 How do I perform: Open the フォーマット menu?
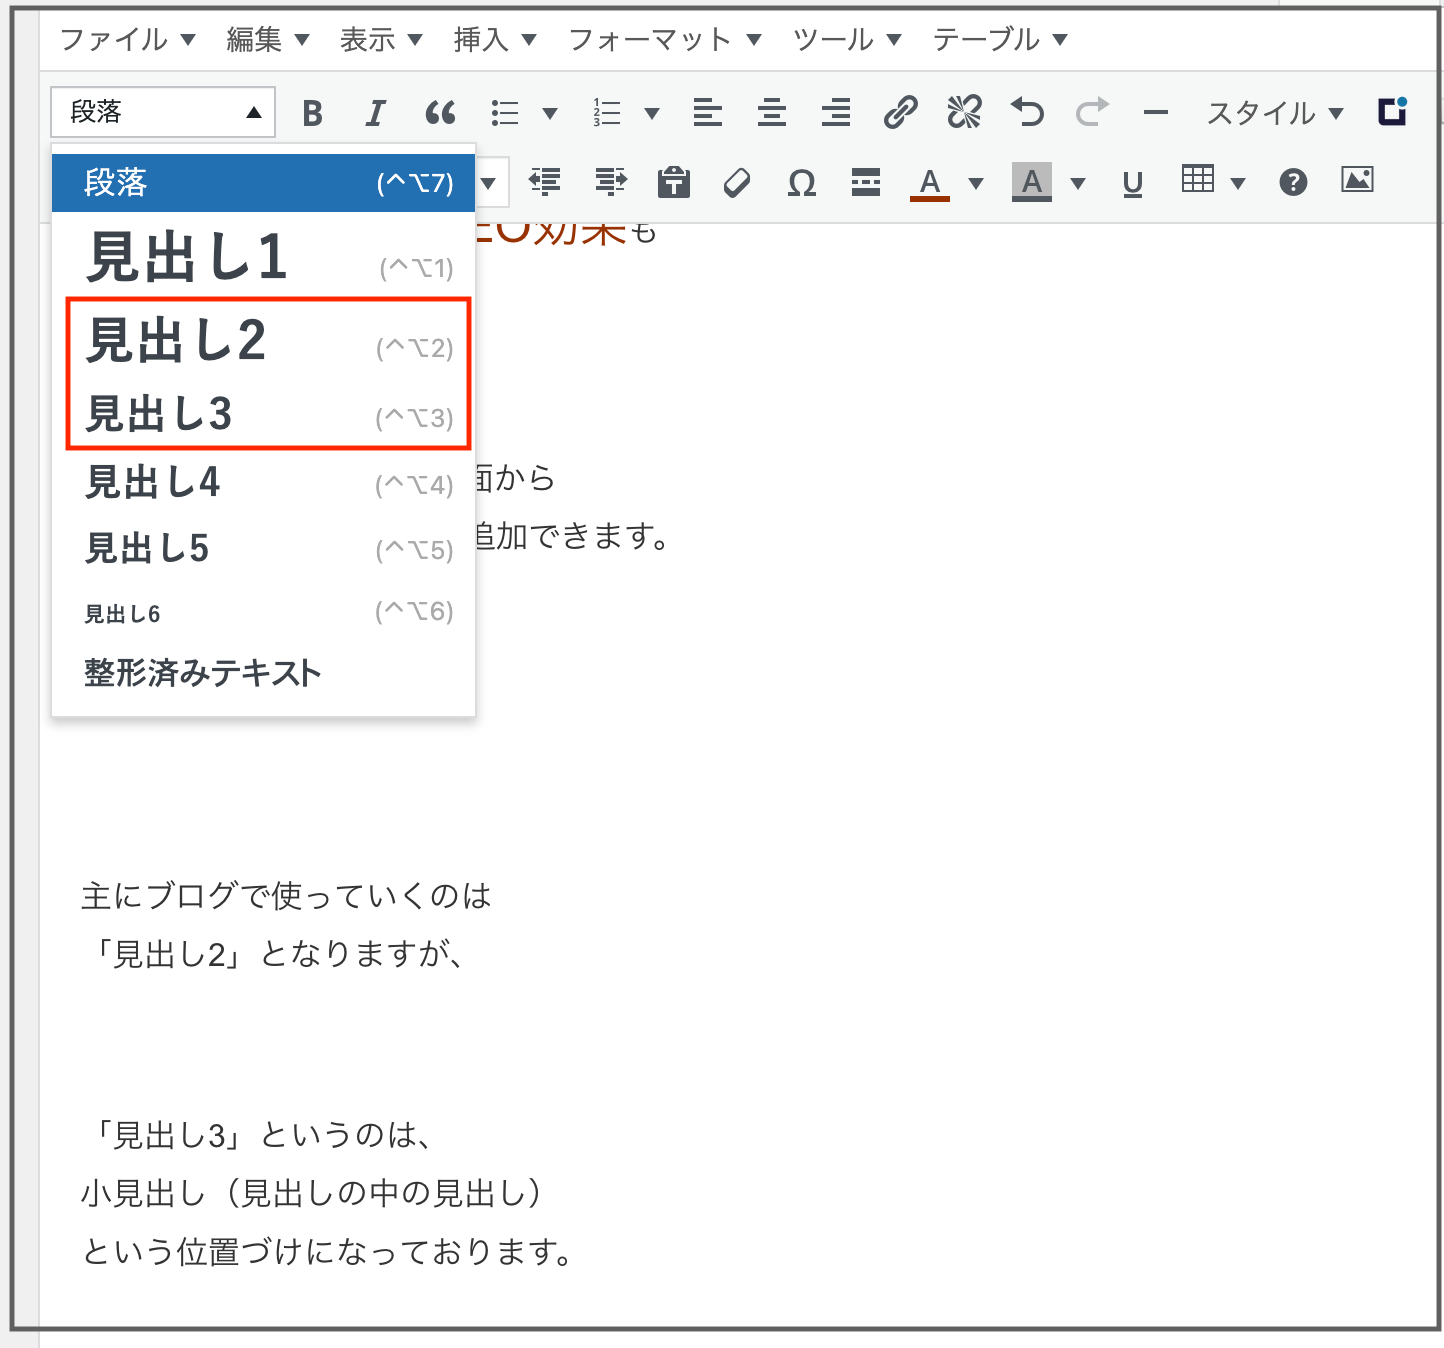coord(665,40)
